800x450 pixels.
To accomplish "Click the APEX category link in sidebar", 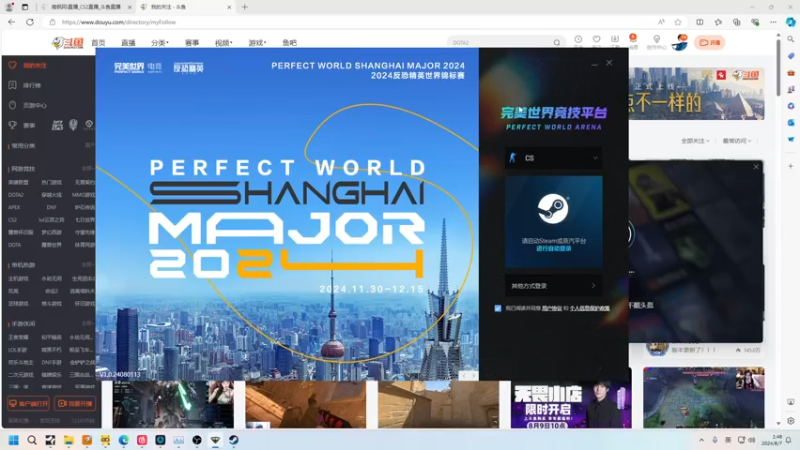I will tap(14, 207).
